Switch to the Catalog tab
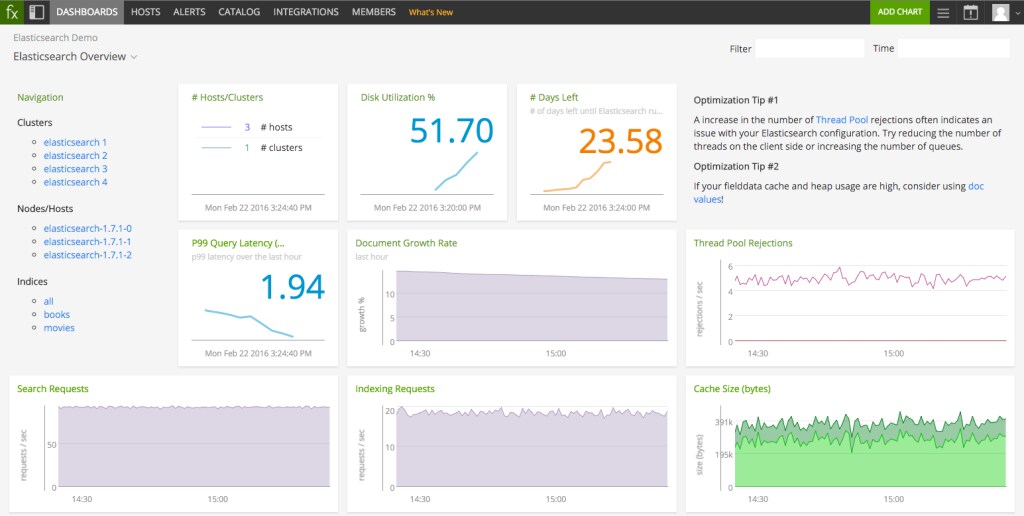 coord(239,12)
